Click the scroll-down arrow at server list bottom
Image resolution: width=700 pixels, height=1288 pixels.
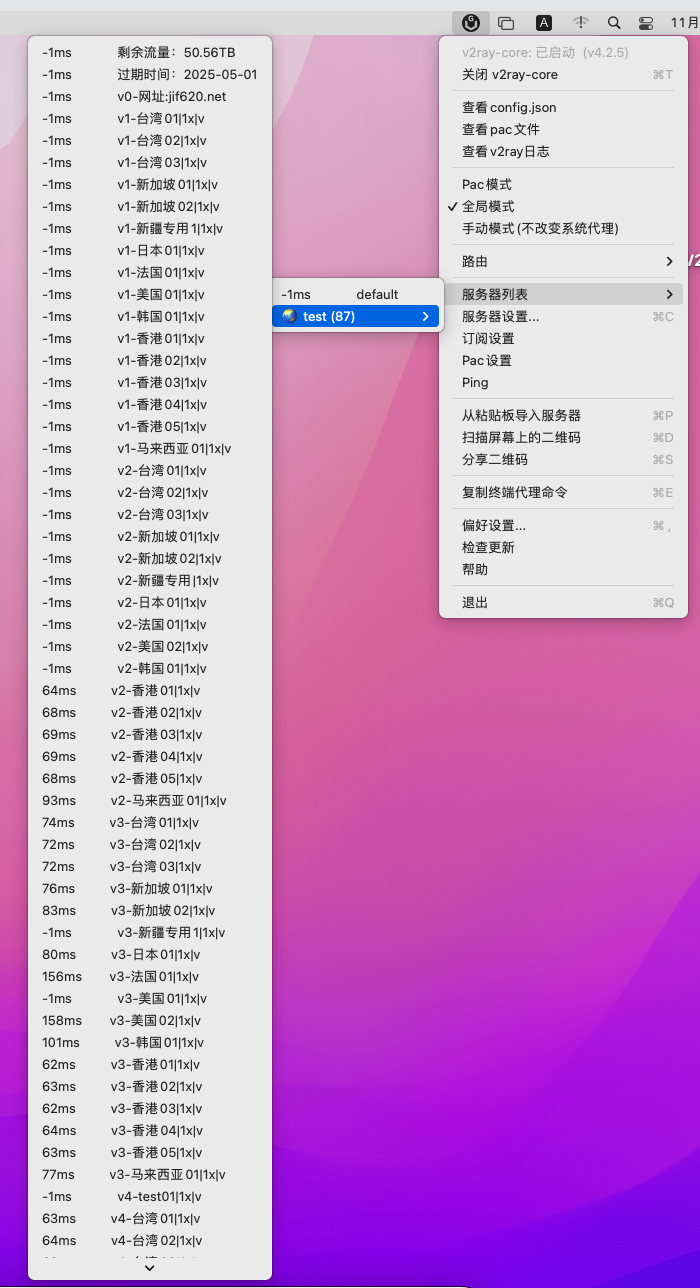pos(150,1267)
